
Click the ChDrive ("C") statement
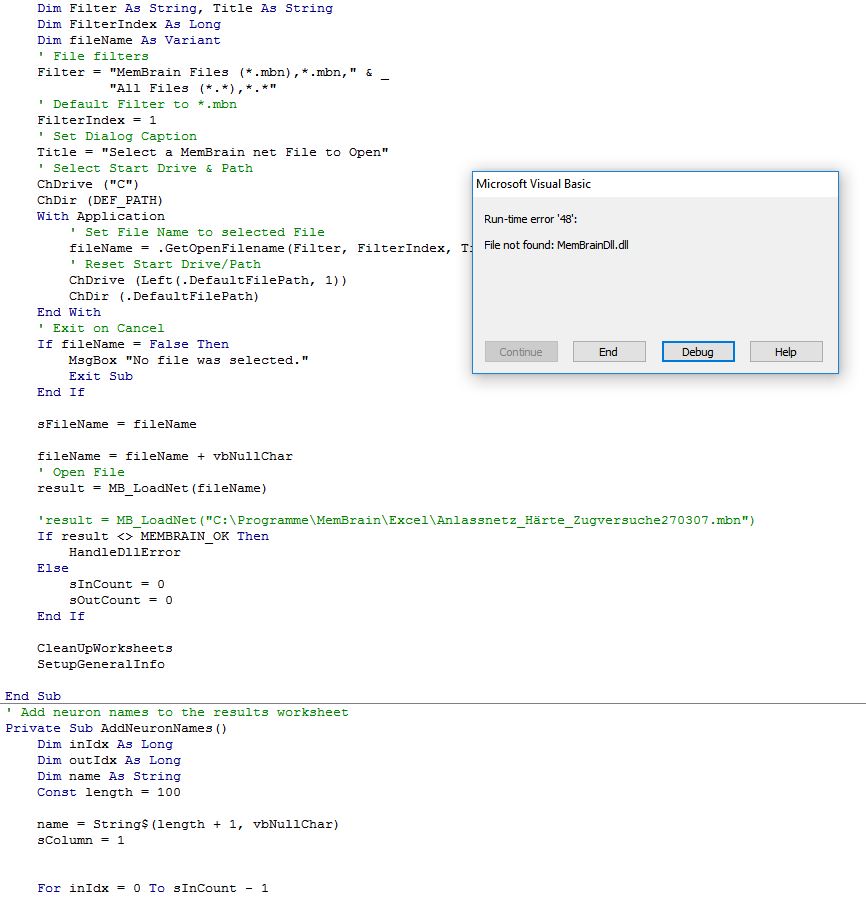tap(88, 184)
